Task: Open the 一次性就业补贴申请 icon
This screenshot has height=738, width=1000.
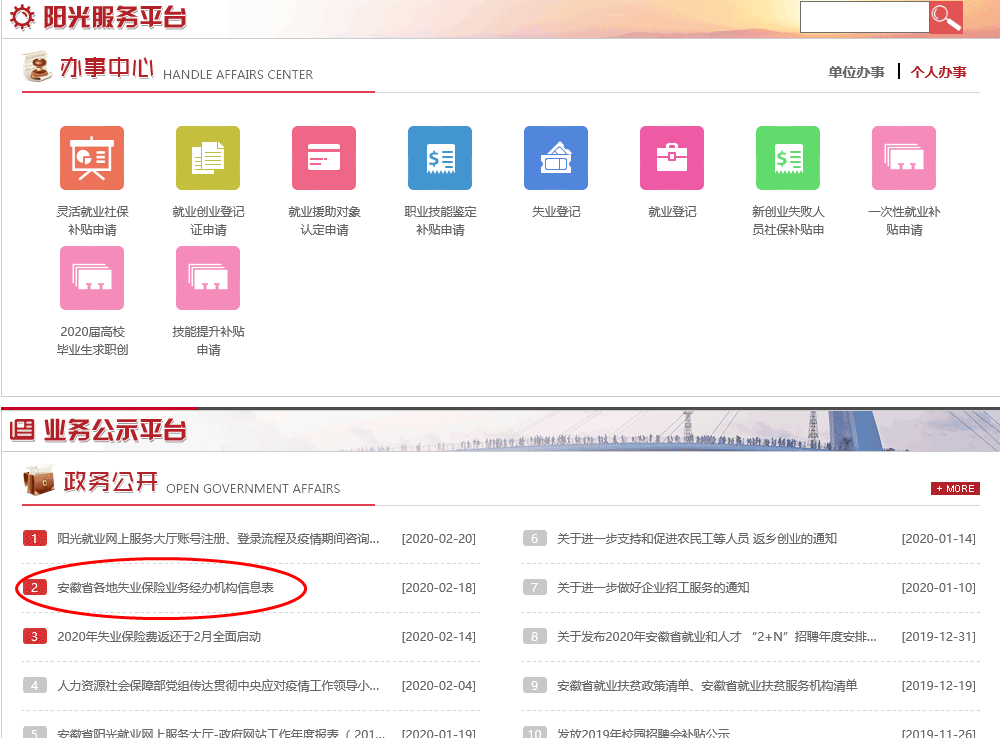Action: 904,158
